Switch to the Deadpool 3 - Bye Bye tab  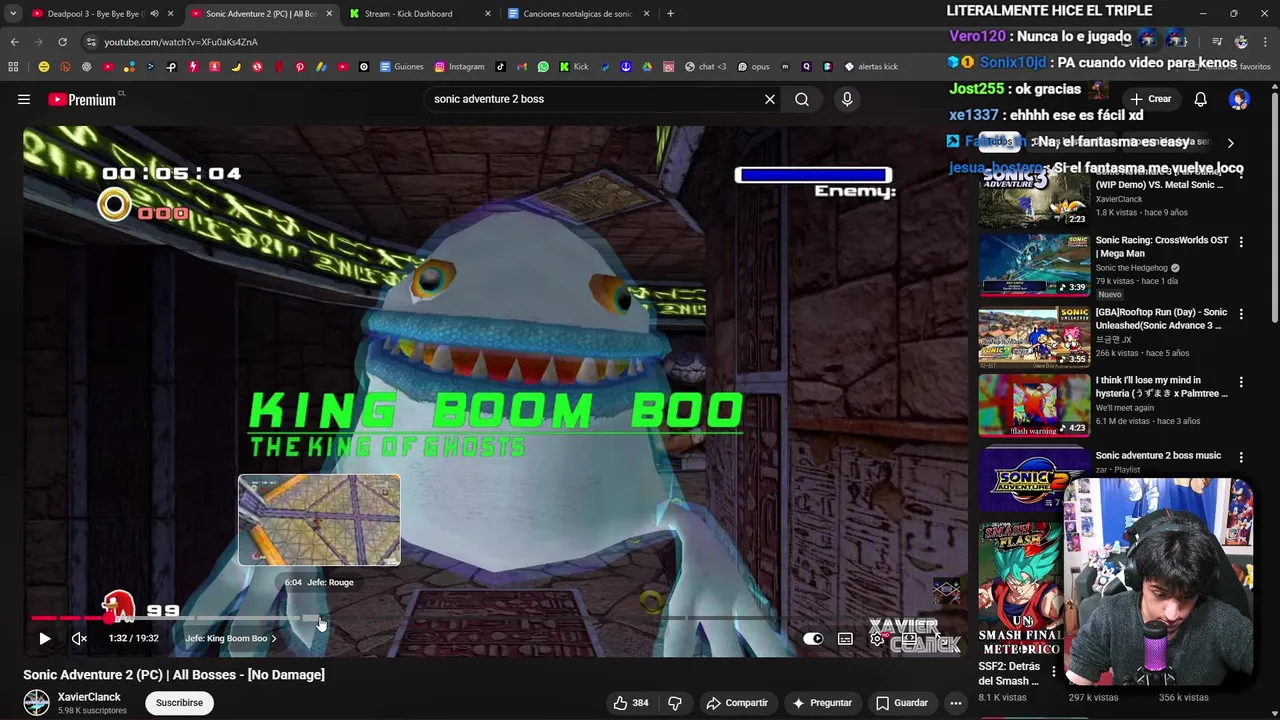click(x=88, y=14)
